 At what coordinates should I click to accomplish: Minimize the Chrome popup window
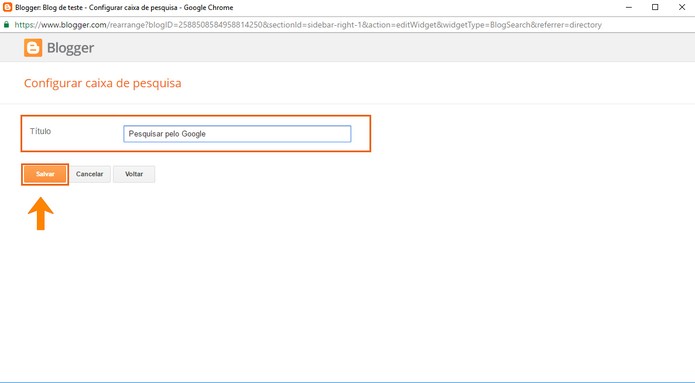(629, 7)
